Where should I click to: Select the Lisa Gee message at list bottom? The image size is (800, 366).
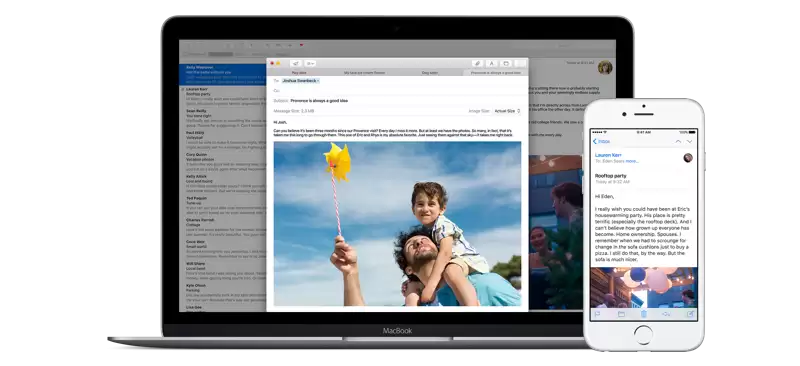(x=222, y=308)
